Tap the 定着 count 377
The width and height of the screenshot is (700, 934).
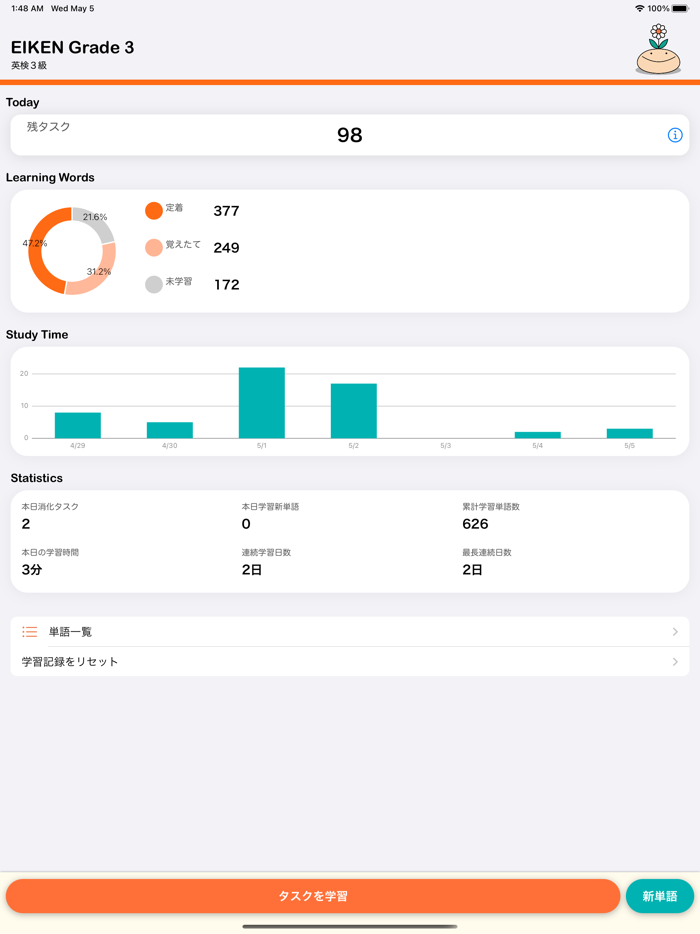point(226,211)
